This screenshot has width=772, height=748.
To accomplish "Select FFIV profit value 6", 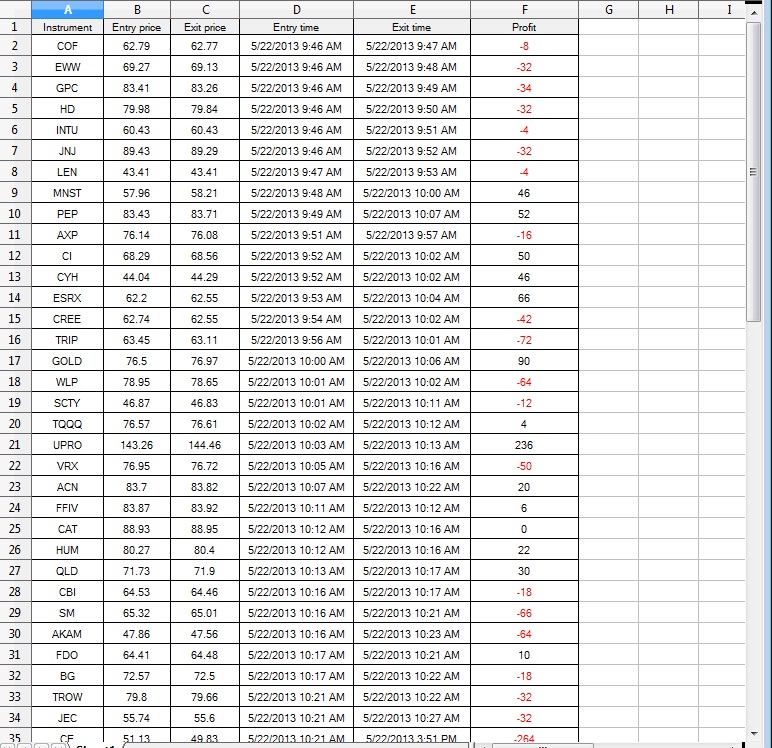I will pos(524,508).
